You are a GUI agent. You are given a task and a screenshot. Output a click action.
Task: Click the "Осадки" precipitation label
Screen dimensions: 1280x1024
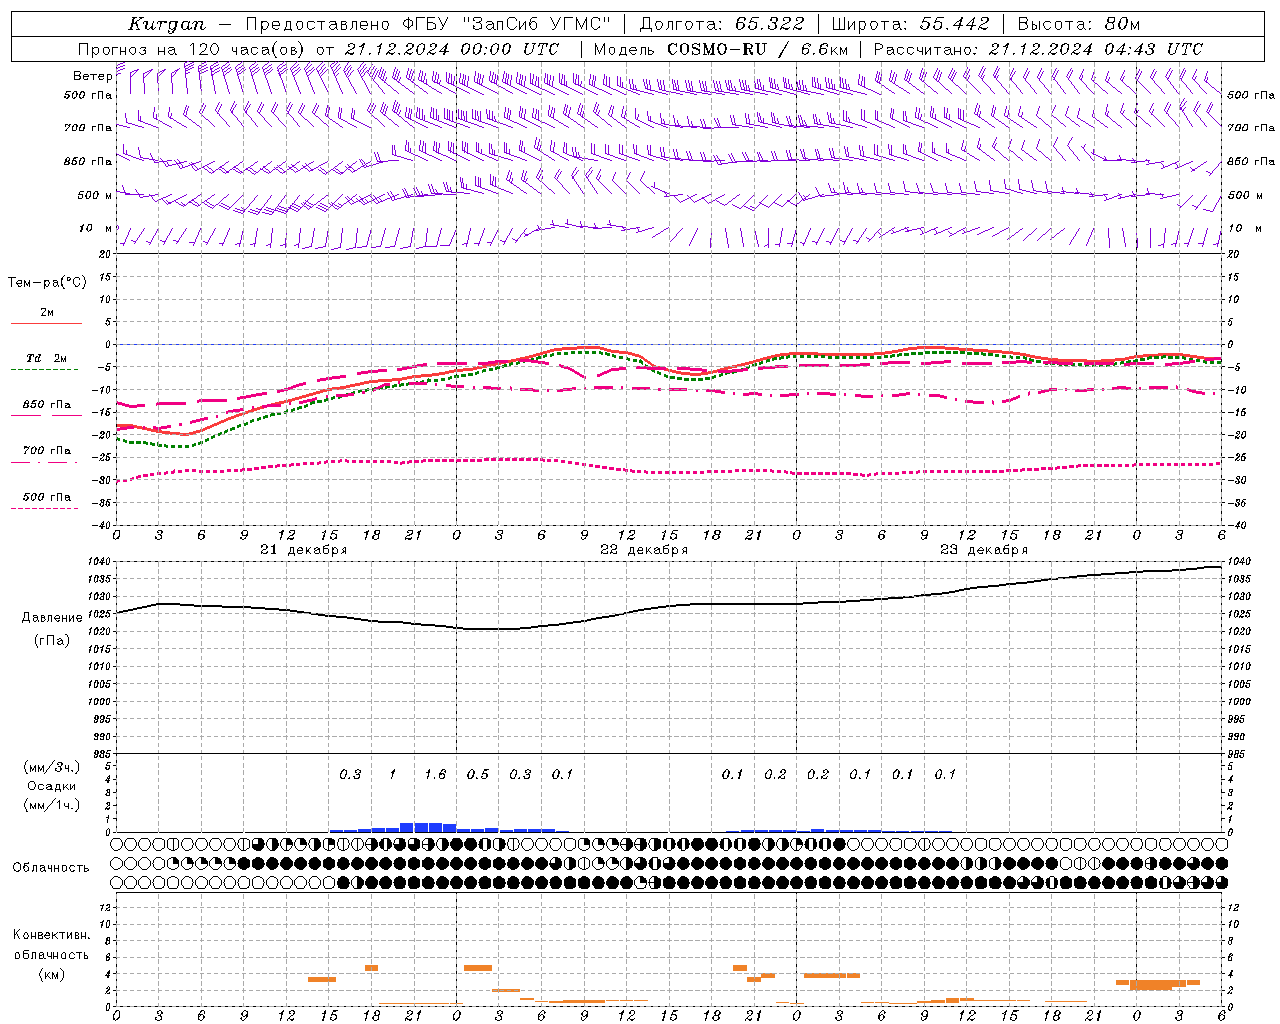click(x=52, y=786)
